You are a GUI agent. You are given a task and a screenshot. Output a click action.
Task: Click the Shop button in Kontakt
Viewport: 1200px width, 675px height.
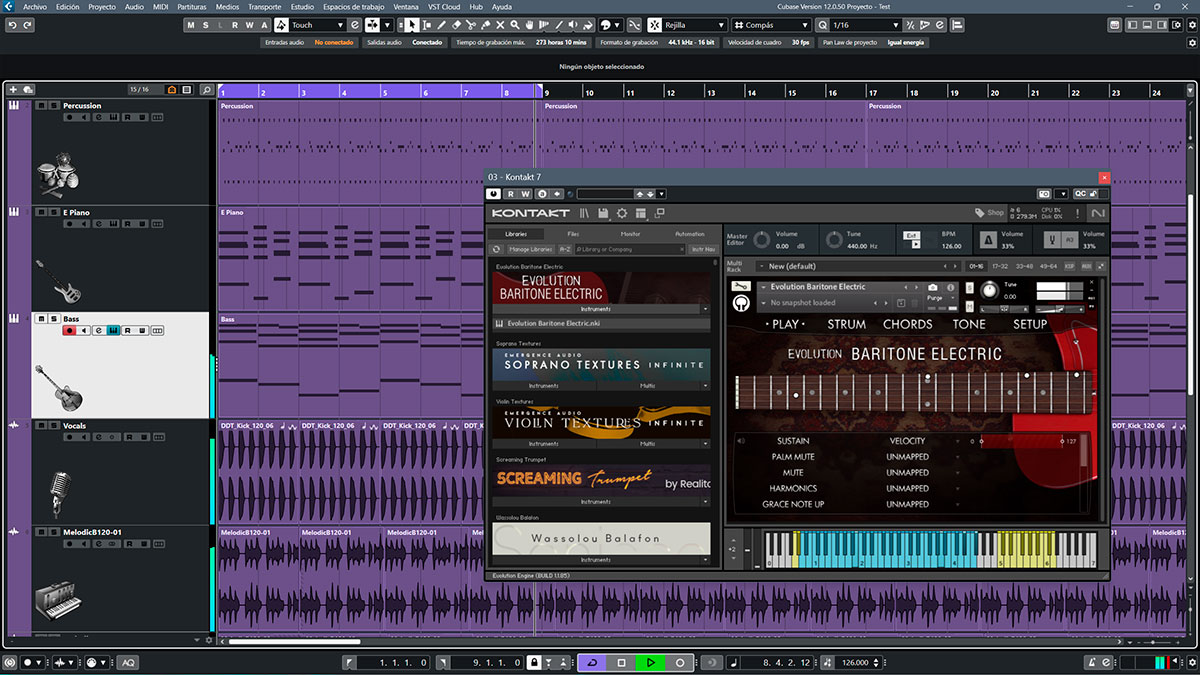pyautogui.click(x=990, y=213)
